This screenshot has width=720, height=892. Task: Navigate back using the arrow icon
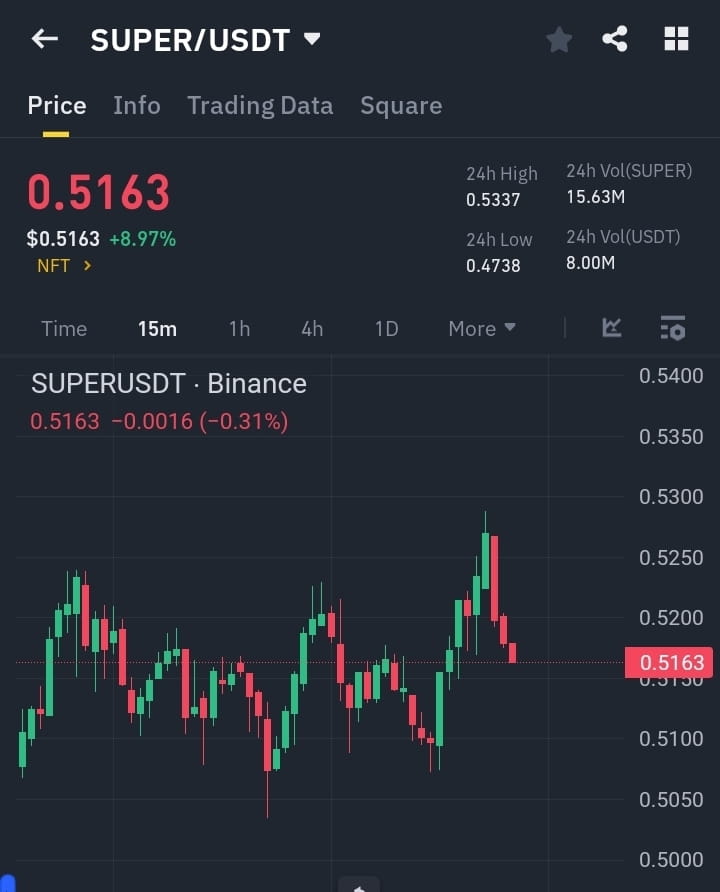pyautogui.click(x=43, y=38)
